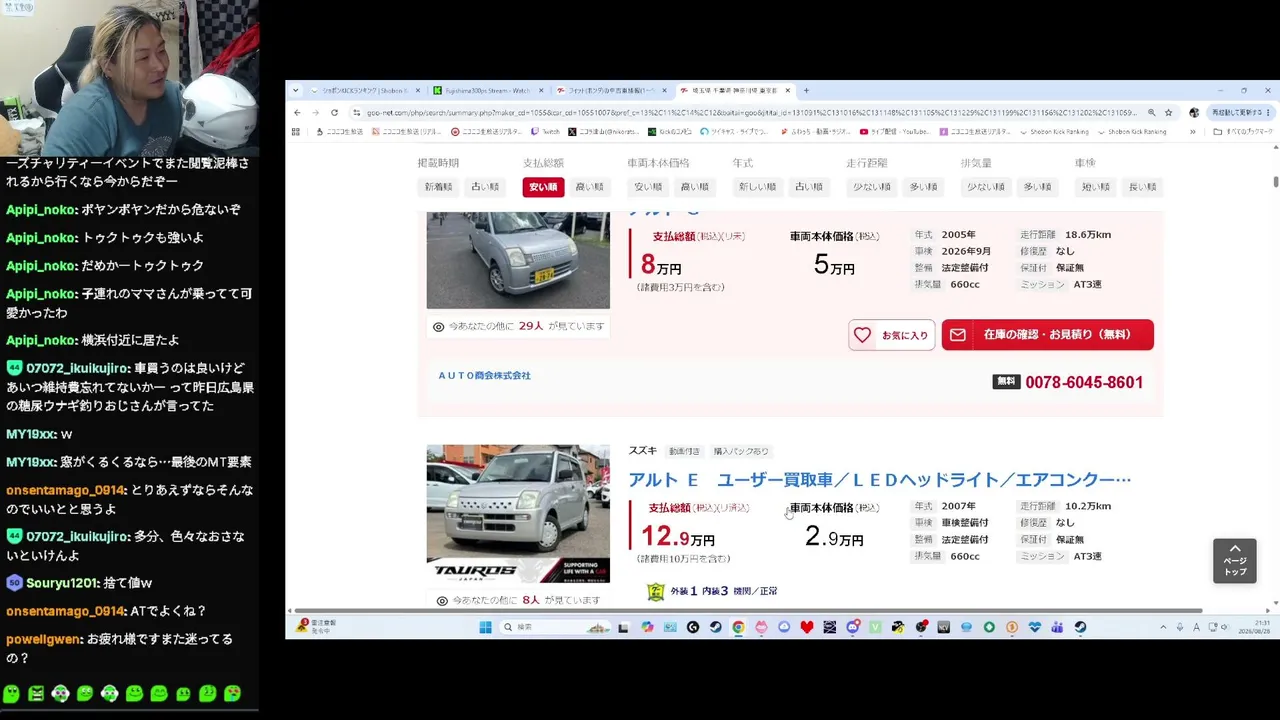
Task: Sort 年式 by 新しい順
Action: [x=757, y=187]
